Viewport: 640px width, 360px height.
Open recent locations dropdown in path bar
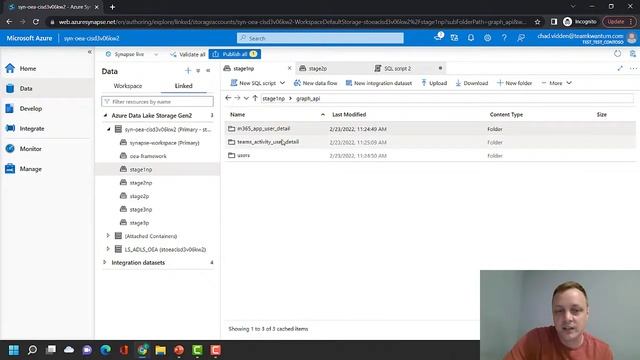246,98
